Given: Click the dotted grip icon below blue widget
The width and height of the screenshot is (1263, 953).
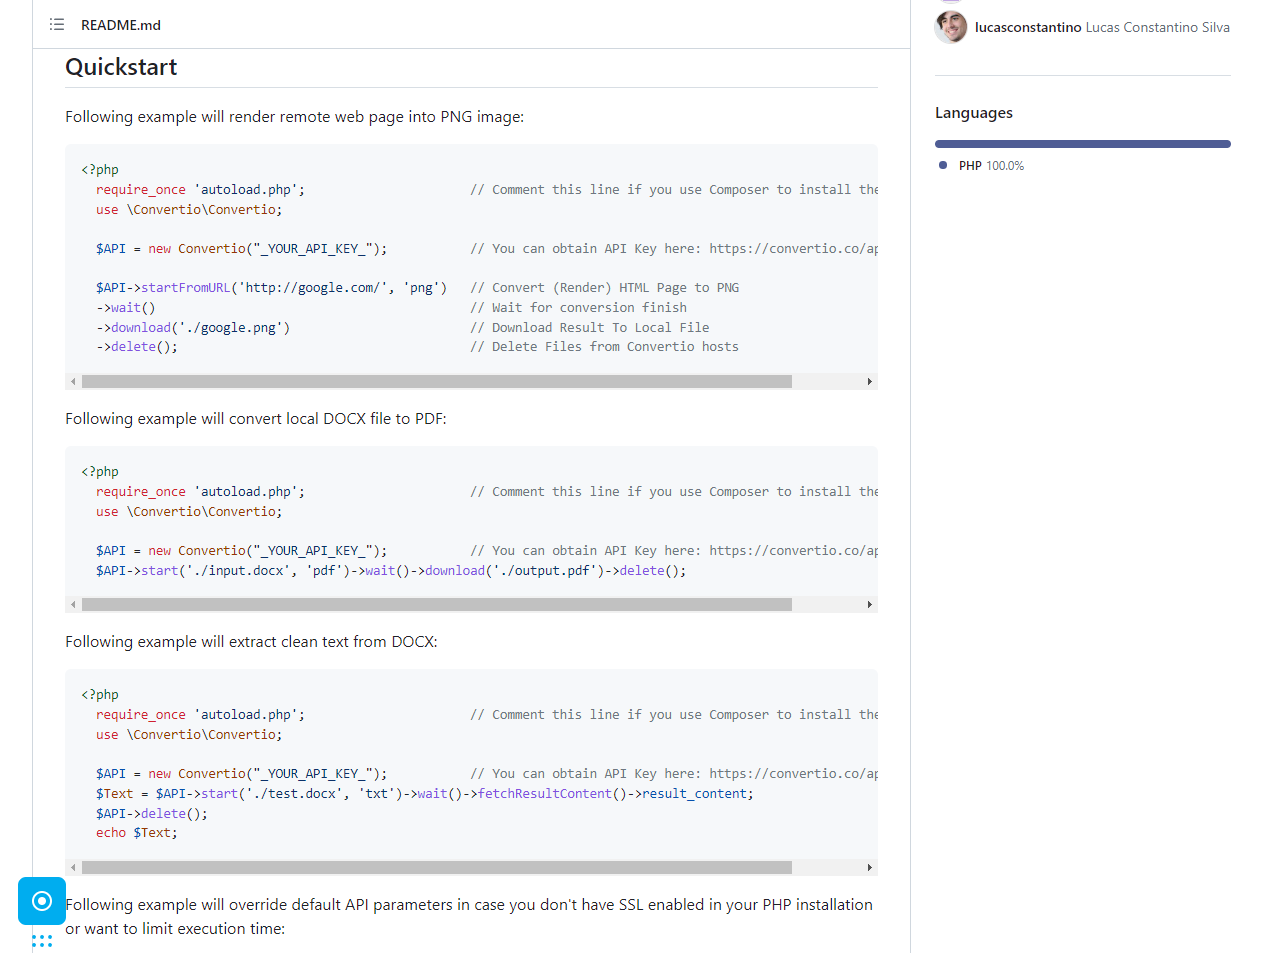Looking at the screenshot, I should click(42, 941).
